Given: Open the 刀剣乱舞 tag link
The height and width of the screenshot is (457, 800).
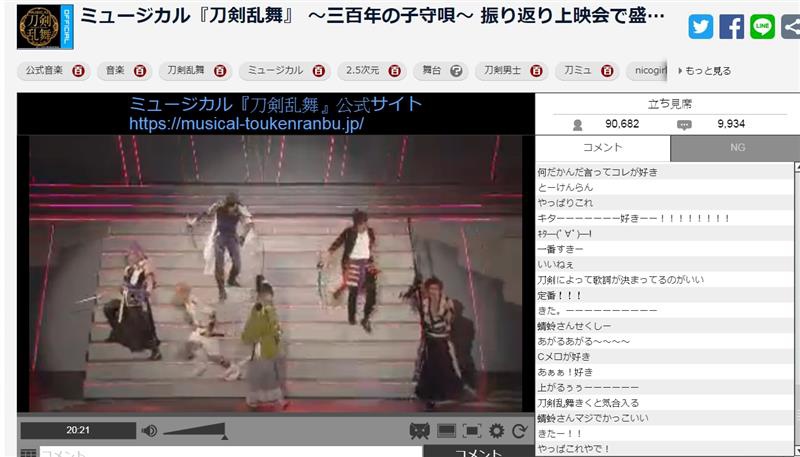Looking at the screenshot, I should coord(186,70).
